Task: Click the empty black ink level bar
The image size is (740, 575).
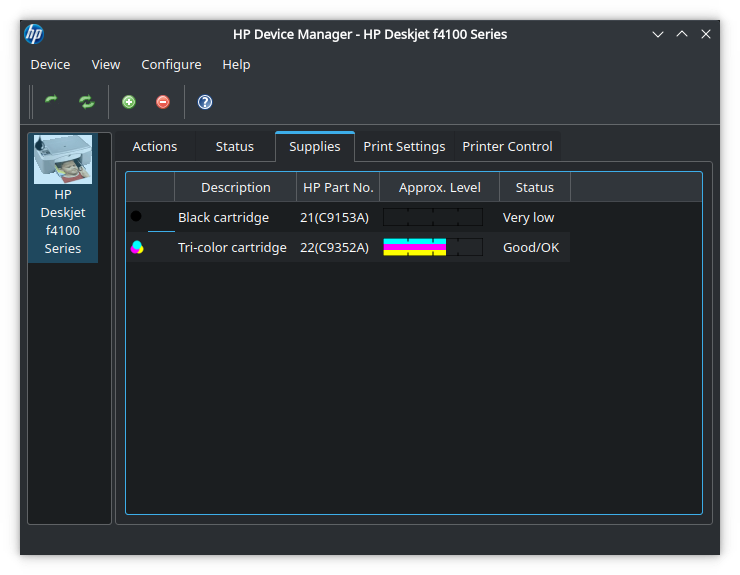Action: tap(433, 217)
